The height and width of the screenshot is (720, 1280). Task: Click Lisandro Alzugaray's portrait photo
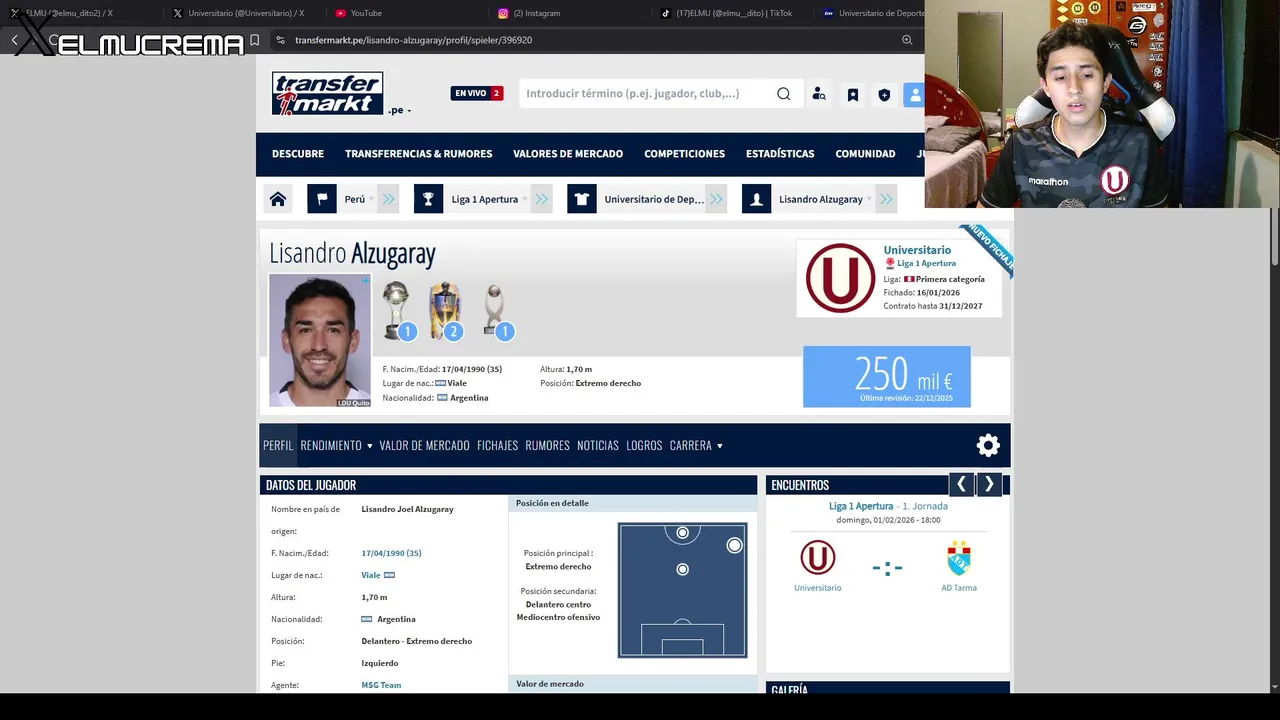tap(320, 340)
